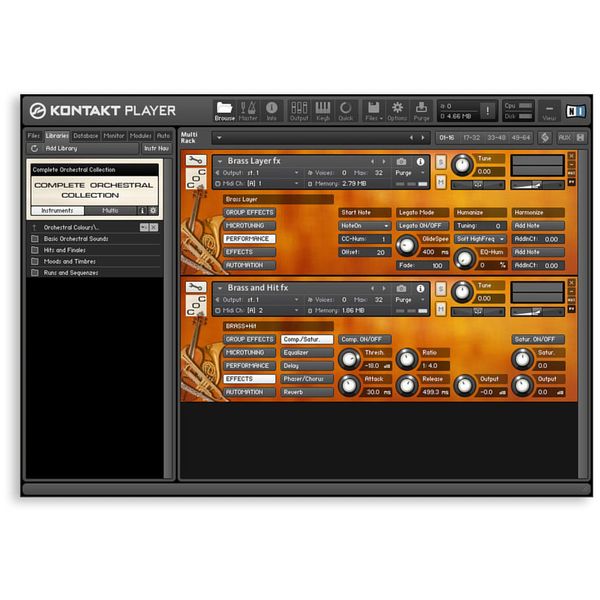Solo the Brass Layer fx instrument
The width and height of the screenshot is (600, 600).
(441, 162)
